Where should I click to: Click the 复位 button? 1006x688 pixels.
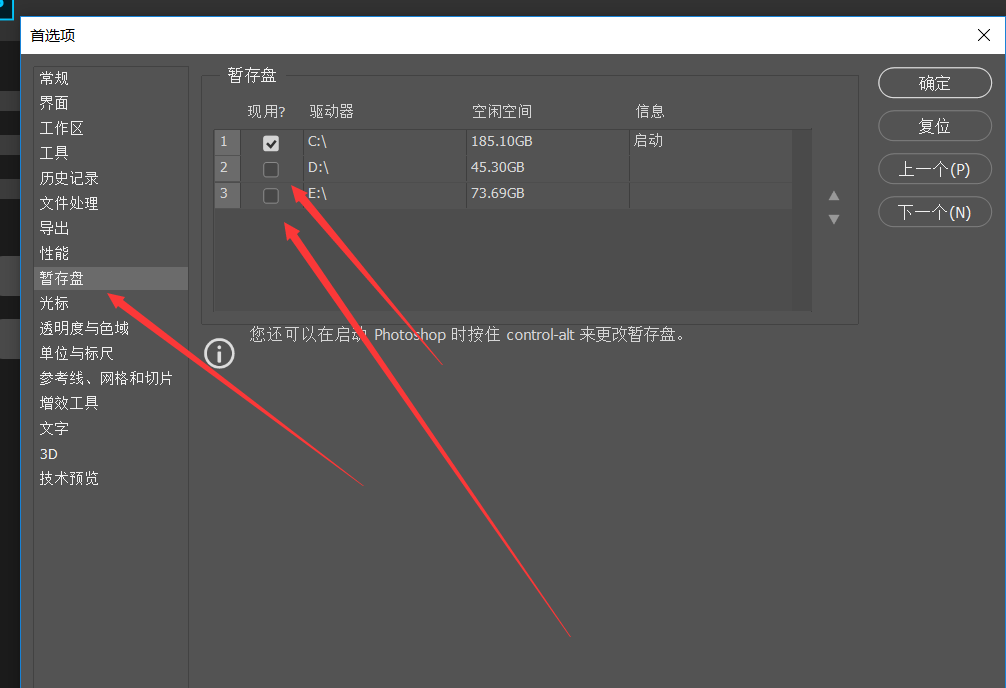[935, 126]
